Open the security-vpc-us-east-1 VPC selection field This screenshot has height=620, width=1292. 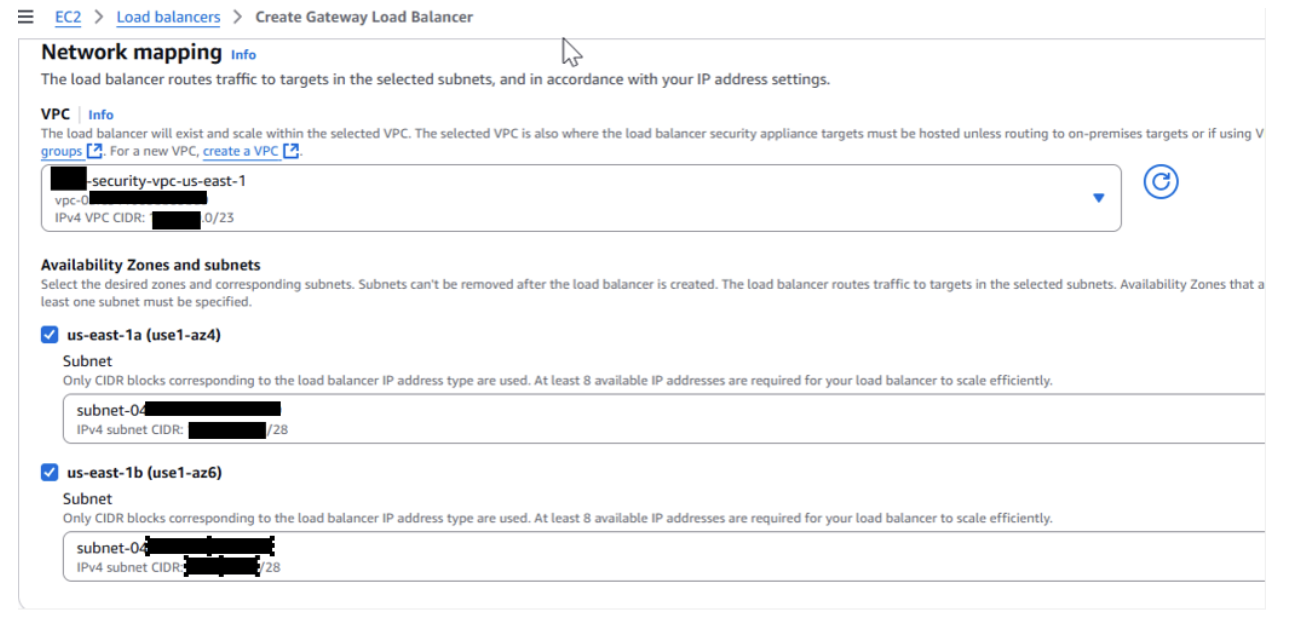tap(580, 198)
